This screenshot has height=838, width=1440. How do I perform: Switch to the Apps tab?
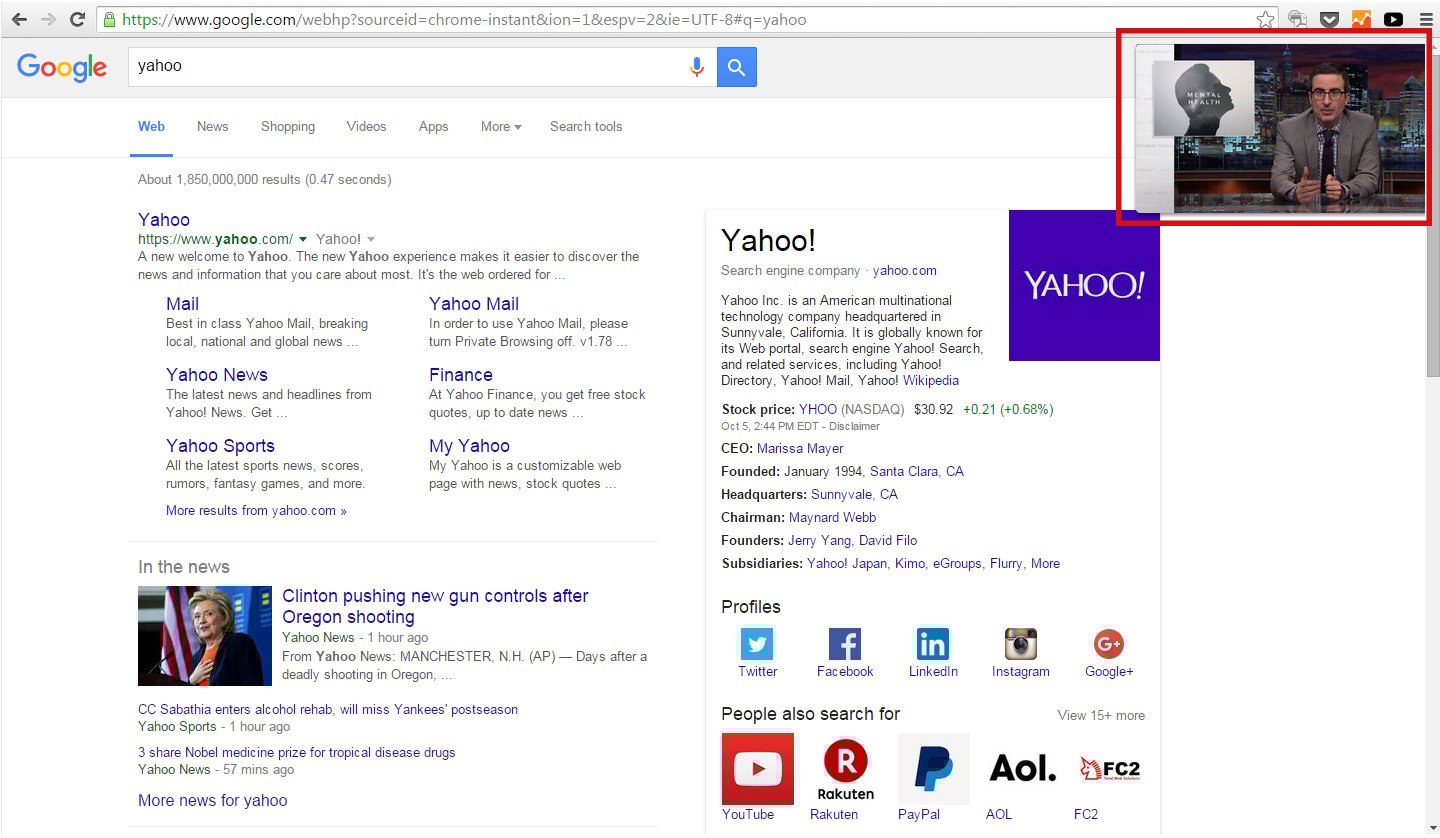click(433, 127)
